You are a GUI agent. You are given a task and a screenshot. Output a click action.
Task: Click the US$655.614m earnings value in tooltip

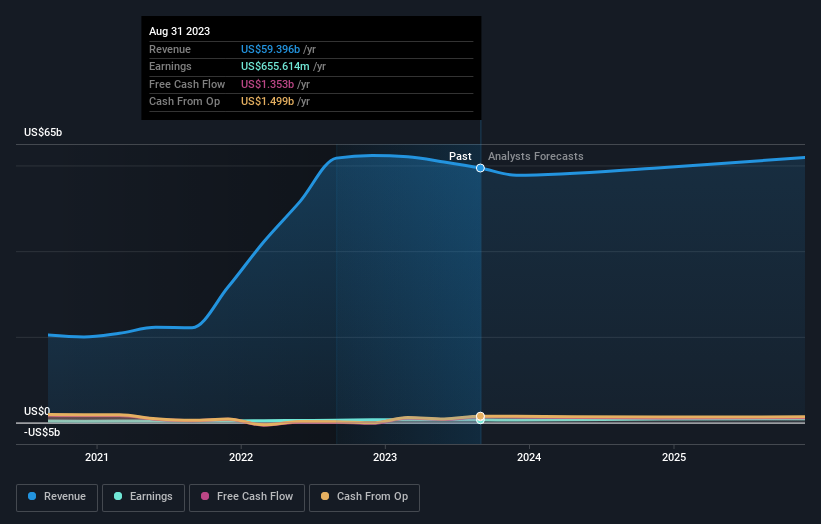pyautogui.click(x=275, y=66)
